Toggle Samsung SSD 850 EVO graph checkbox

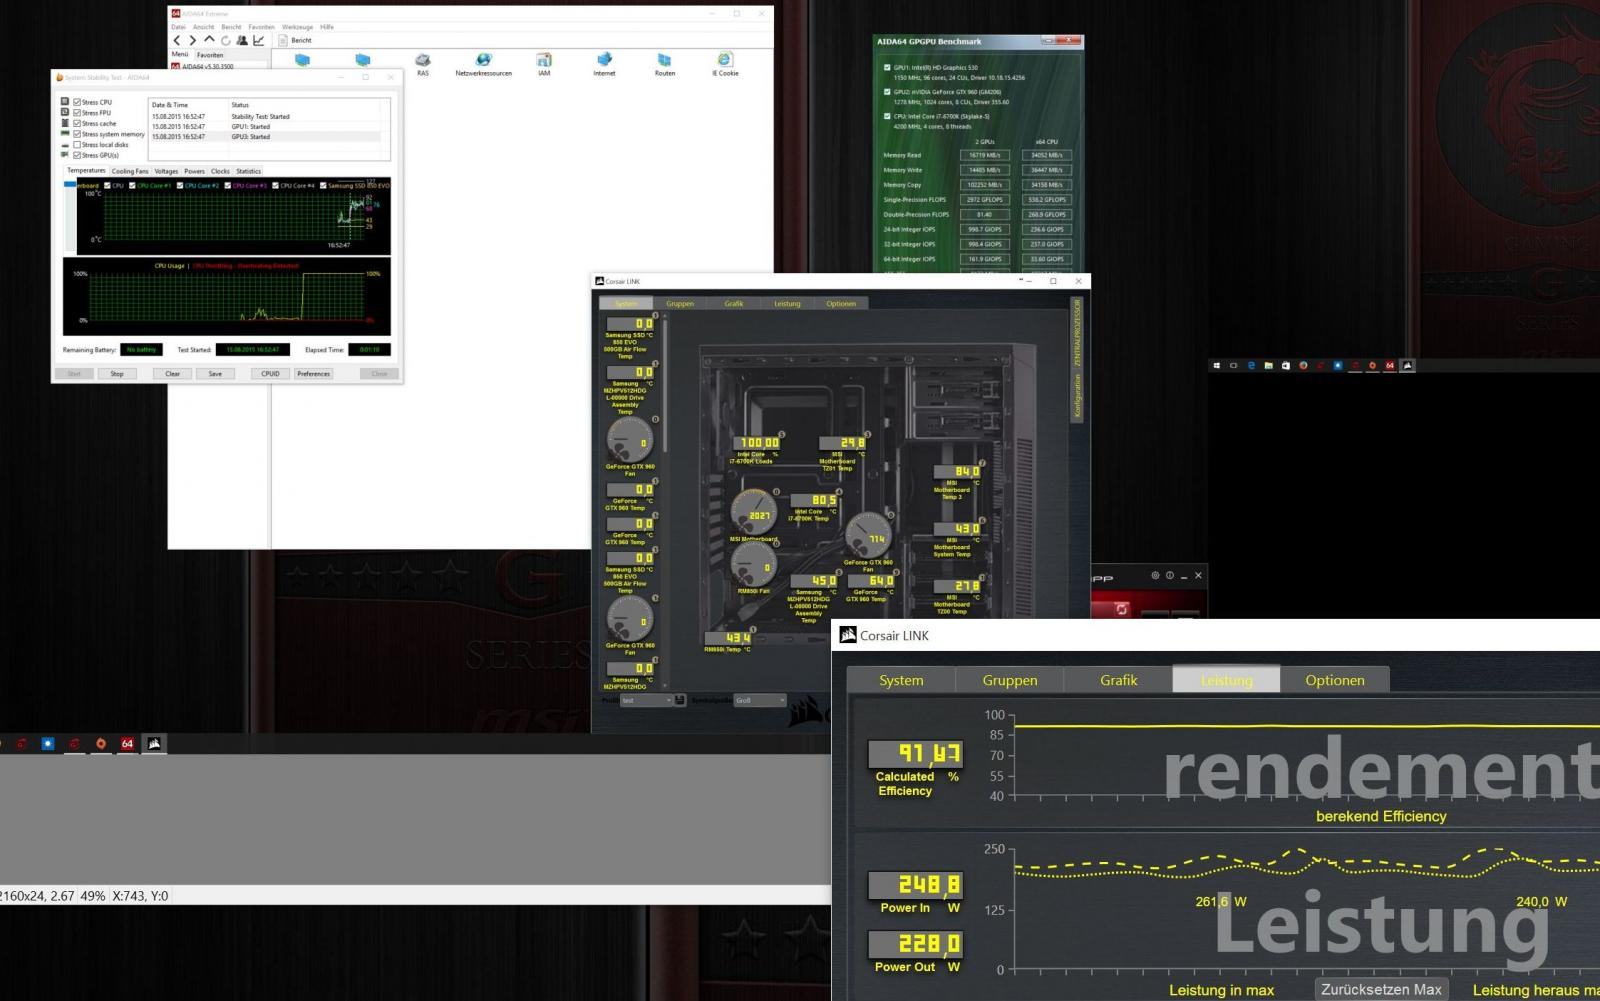click(x=323, y=185)
